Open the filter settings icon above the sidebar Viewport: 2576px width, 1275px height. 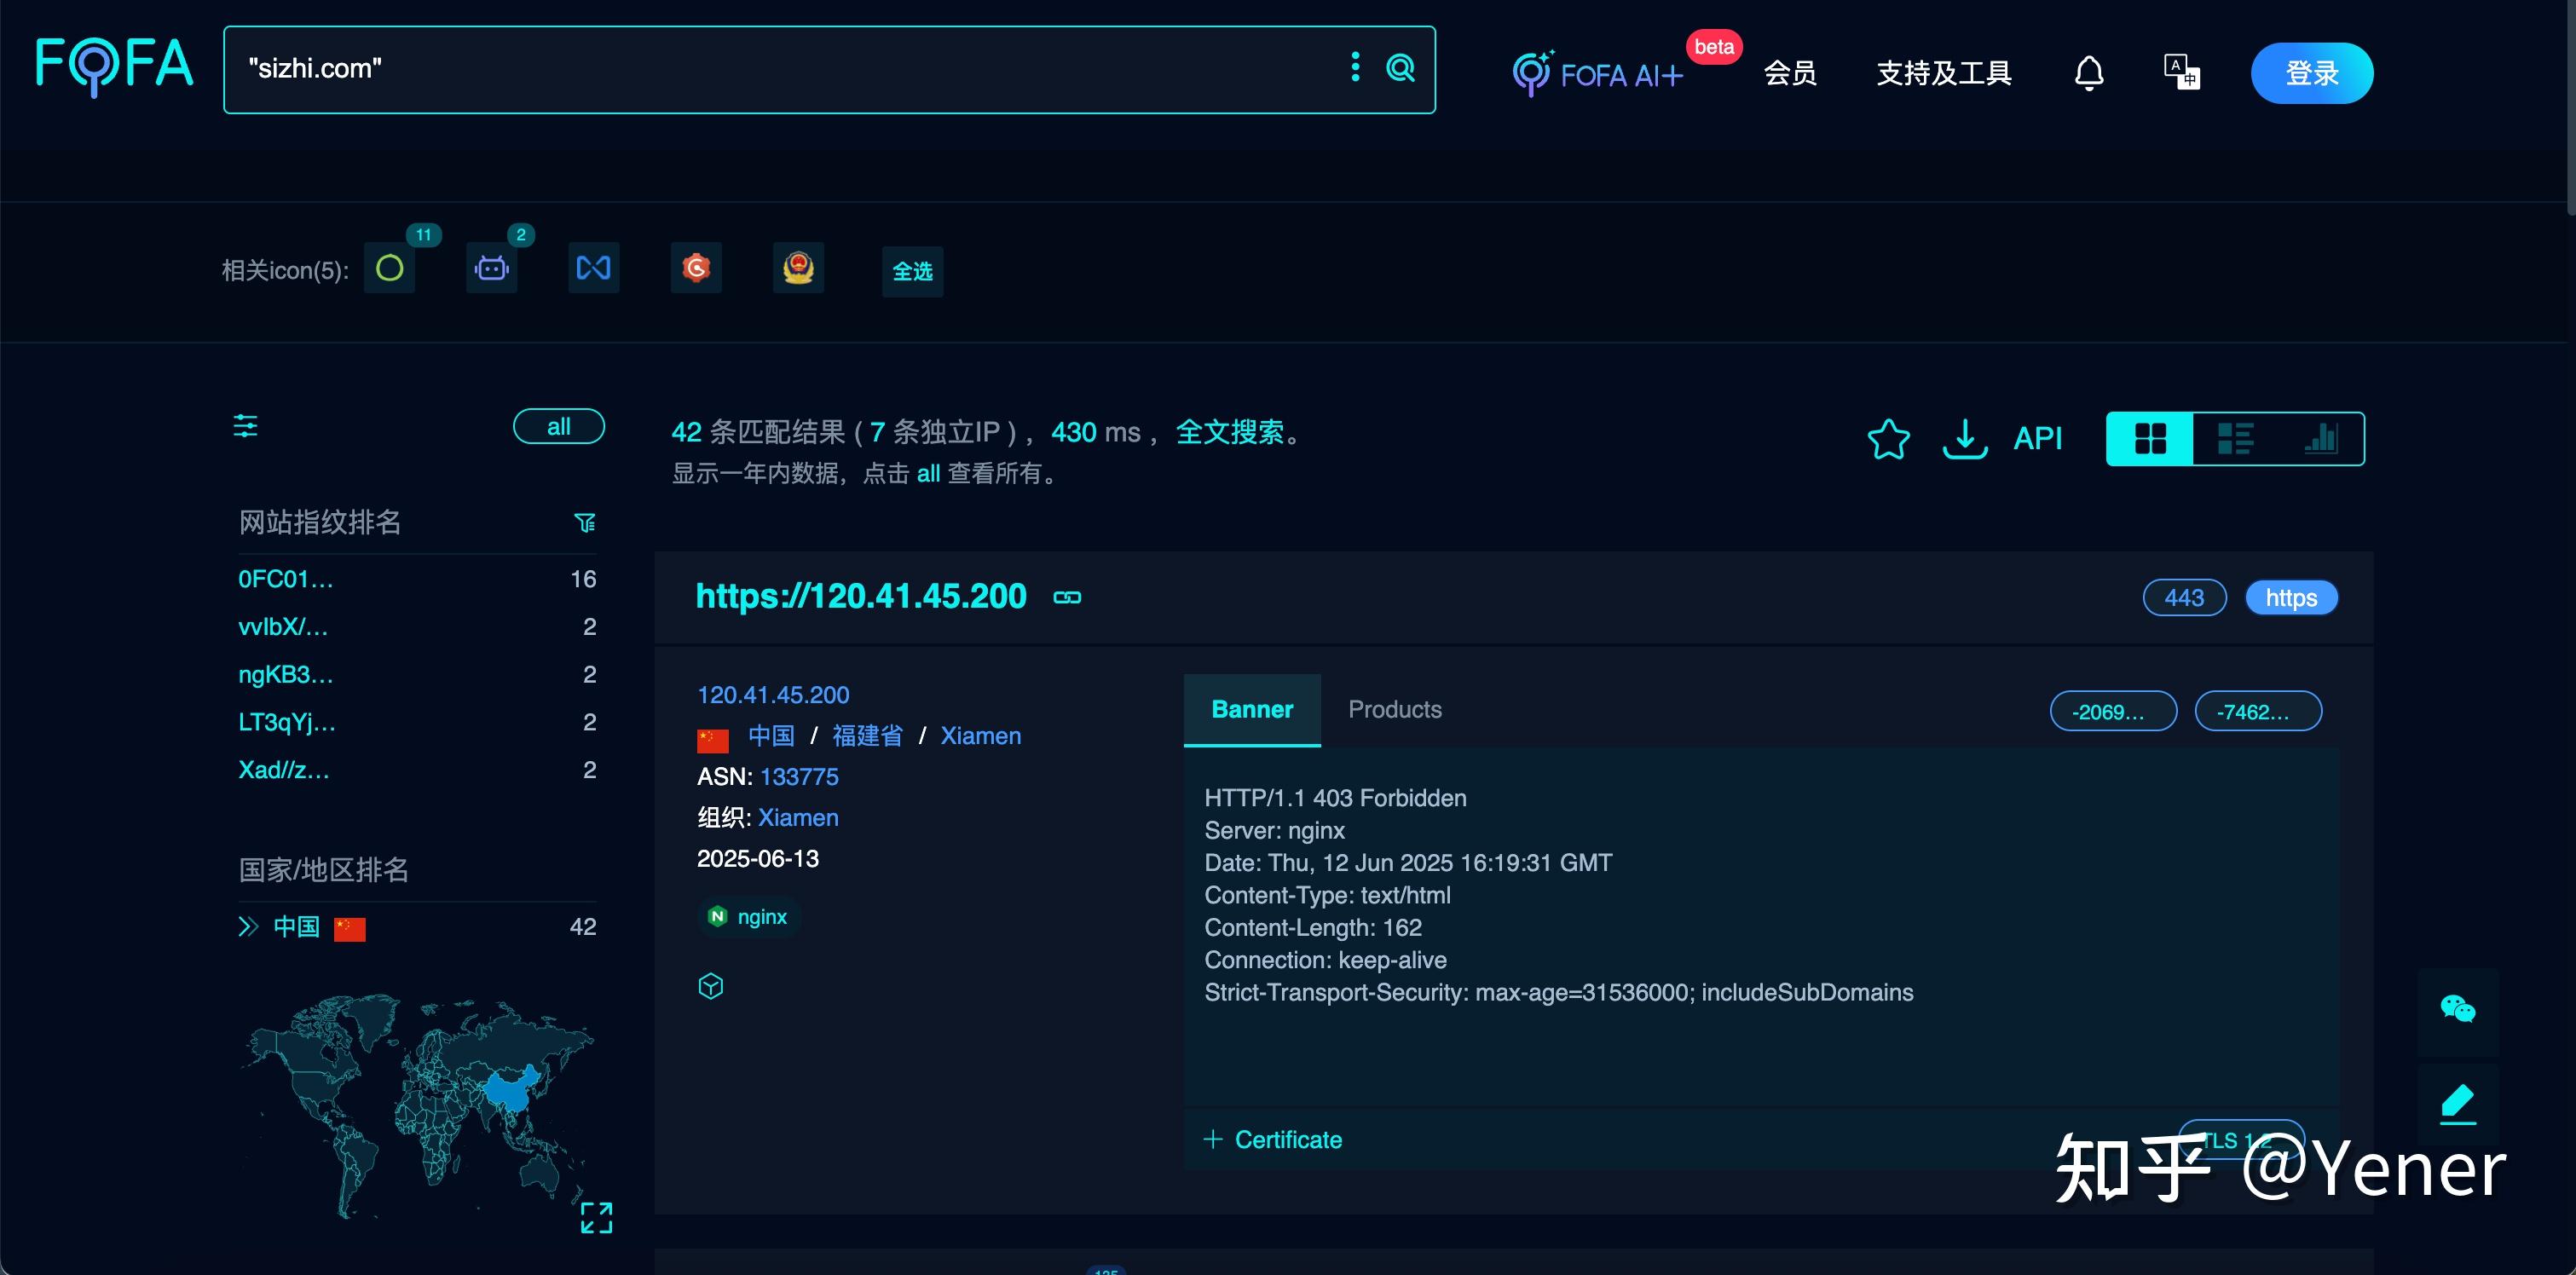pyautogui.click(x=245, y=426)
